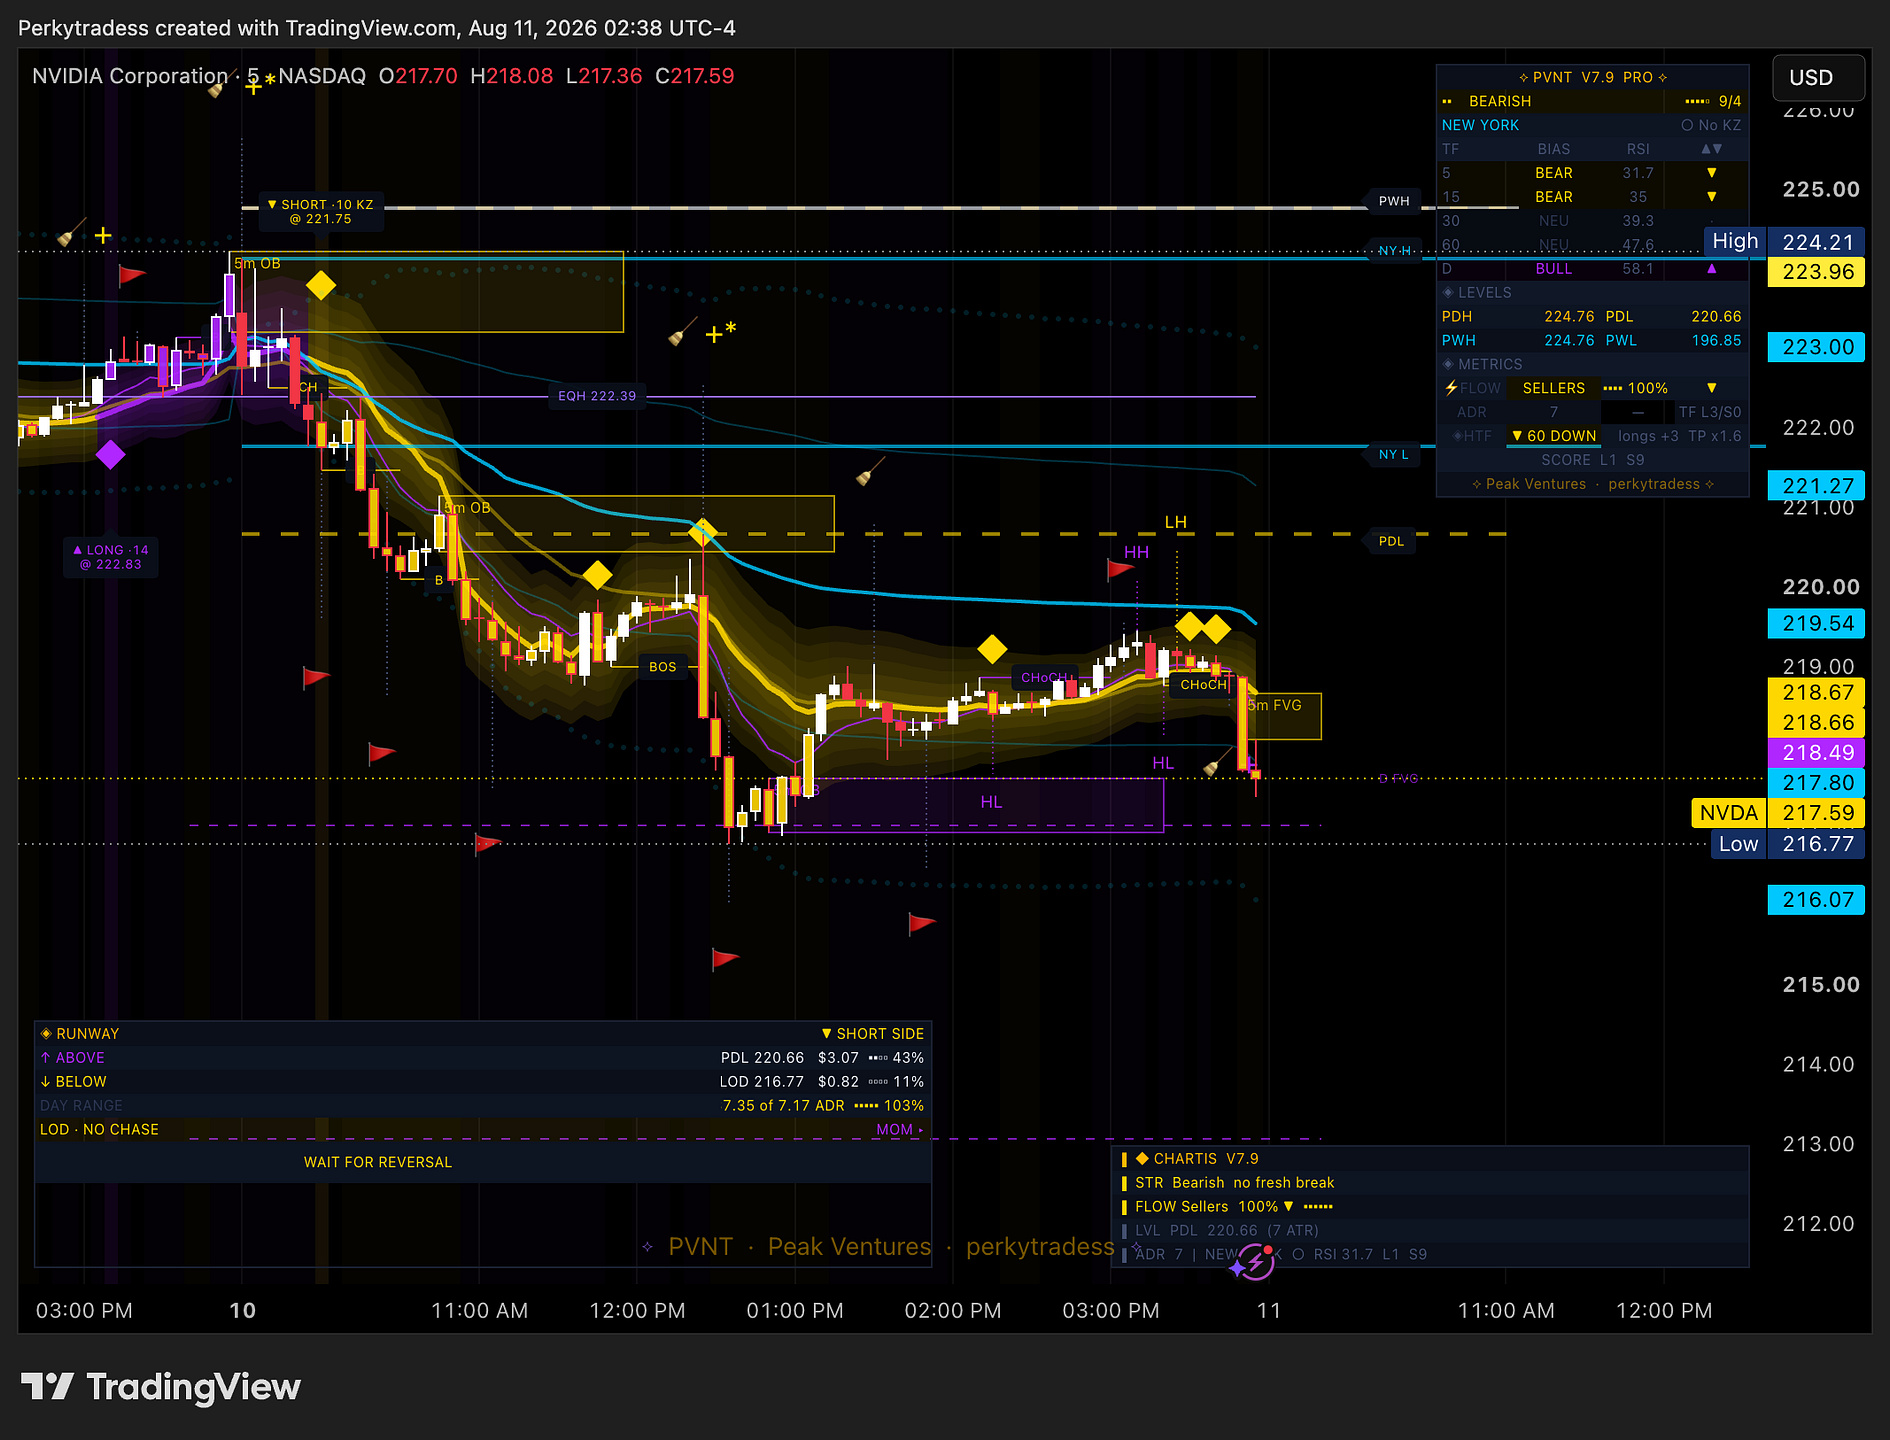Select the NVIDIA Corporation symbol title

(x=130, y=76)
